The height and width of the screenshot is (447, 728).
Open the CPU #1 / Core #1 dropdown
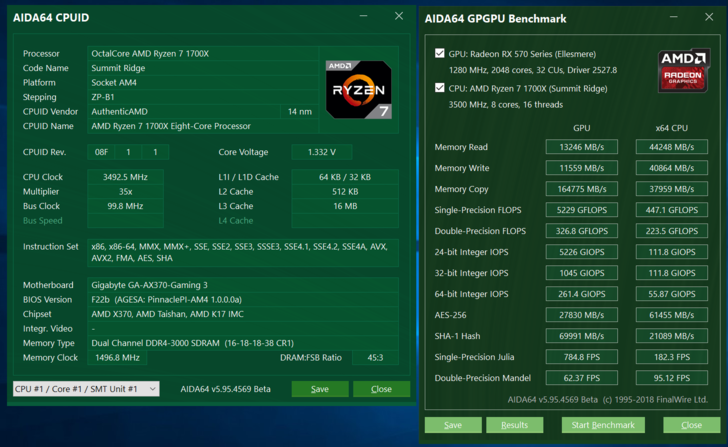[86, 389]
